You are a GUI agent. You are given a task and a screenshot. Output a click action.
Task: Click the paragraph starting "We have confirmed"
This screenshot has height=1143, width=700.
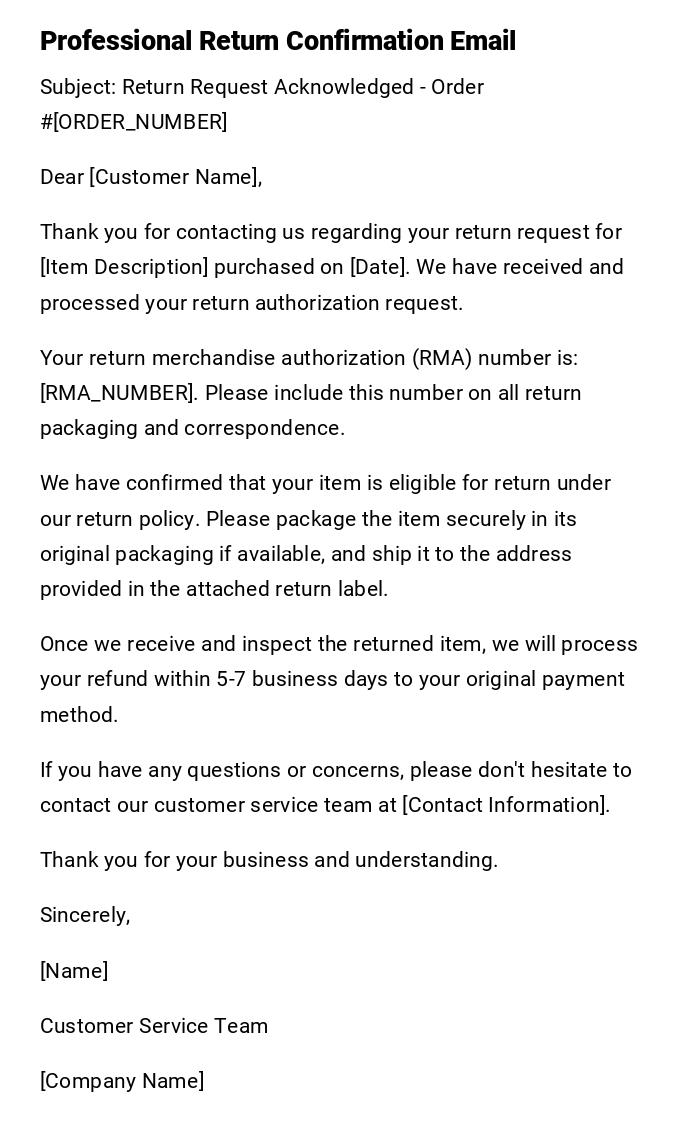[325, 536]
